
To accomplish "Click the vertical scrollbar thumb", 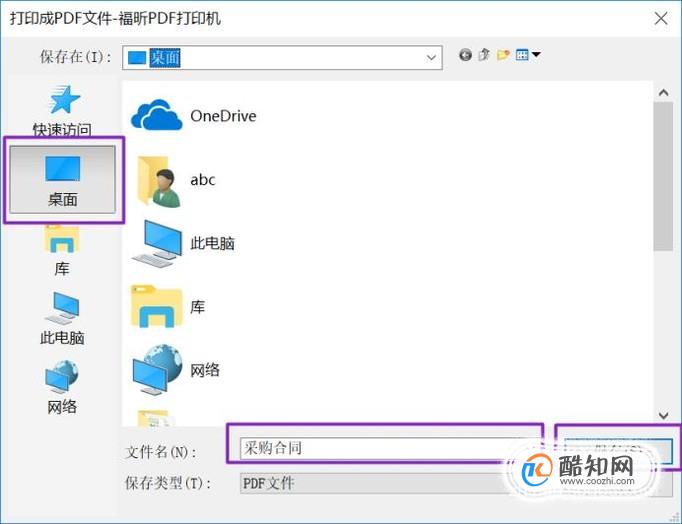I will click(663, 177).
